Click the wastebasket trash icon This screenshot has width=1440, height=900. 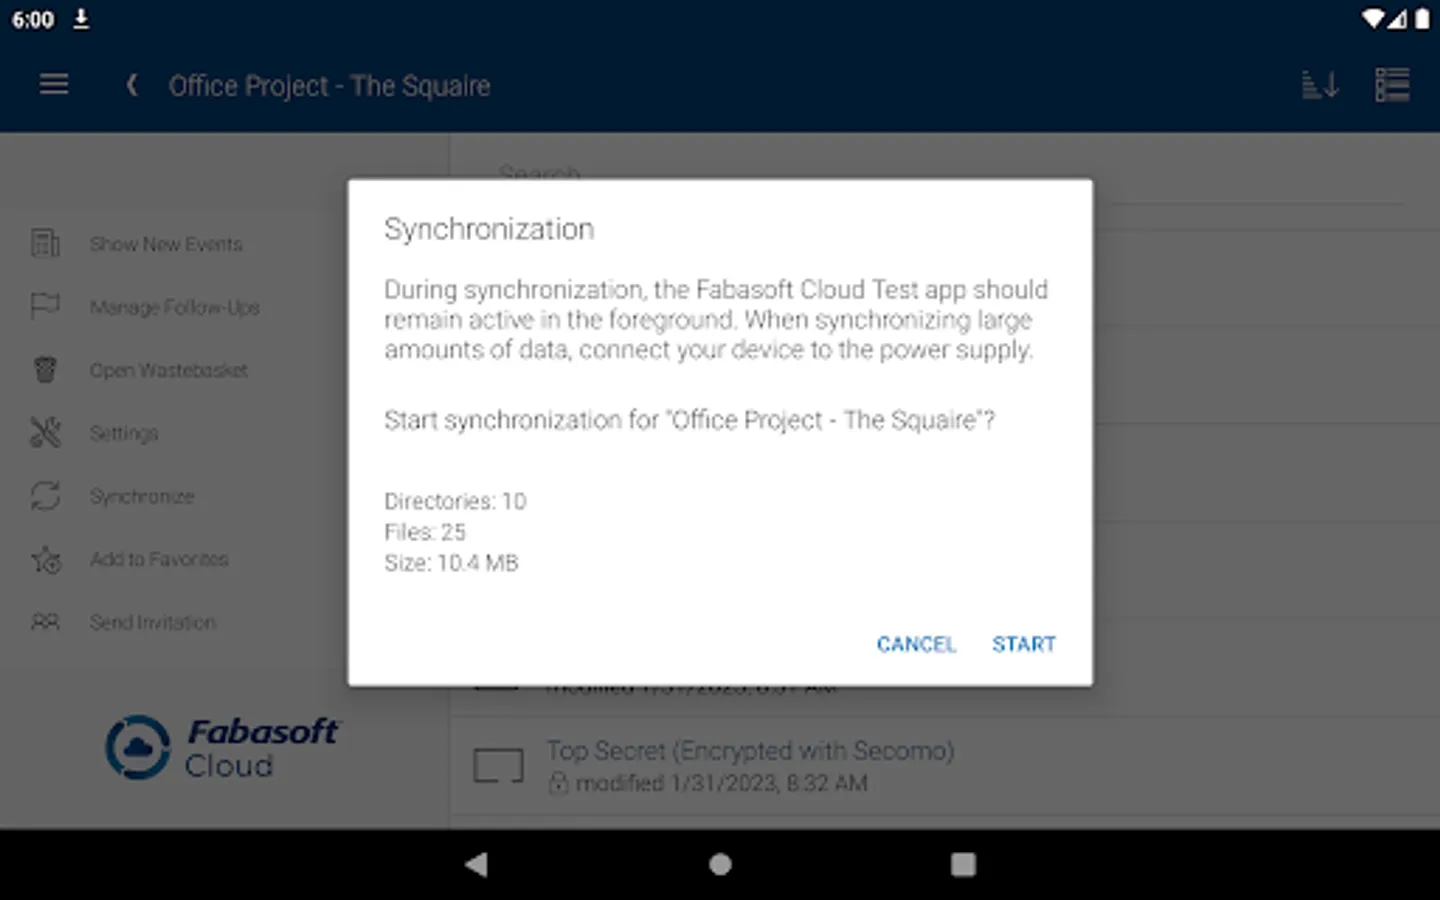45,369
